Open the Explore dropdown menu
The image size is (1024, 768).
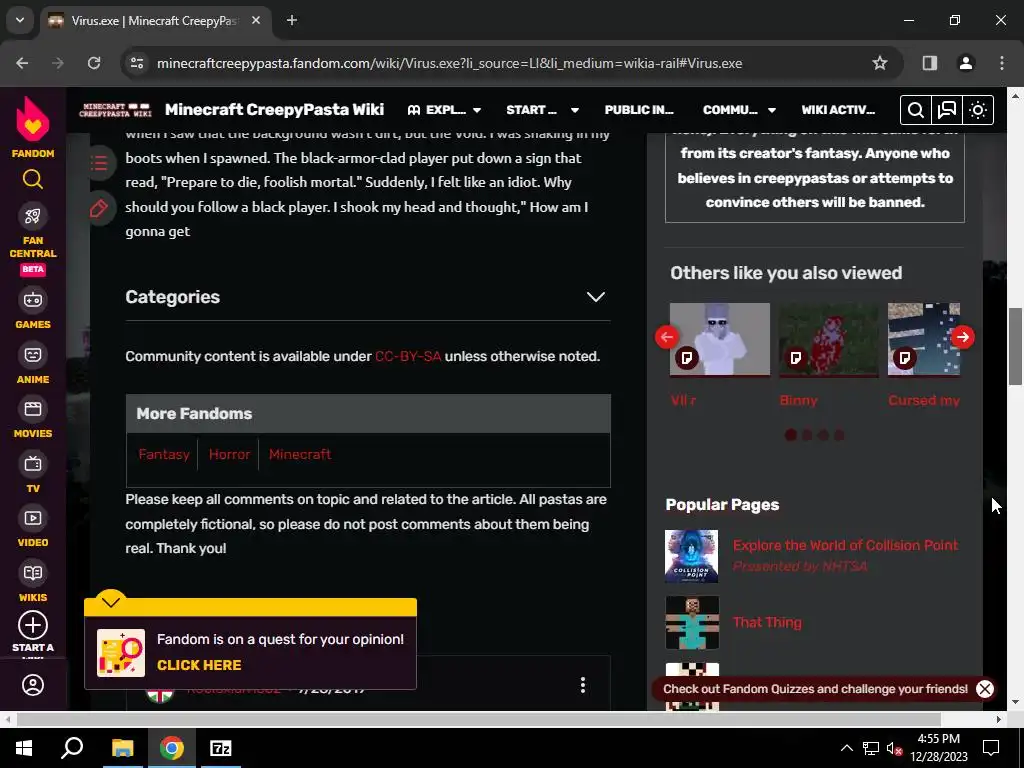444,110
